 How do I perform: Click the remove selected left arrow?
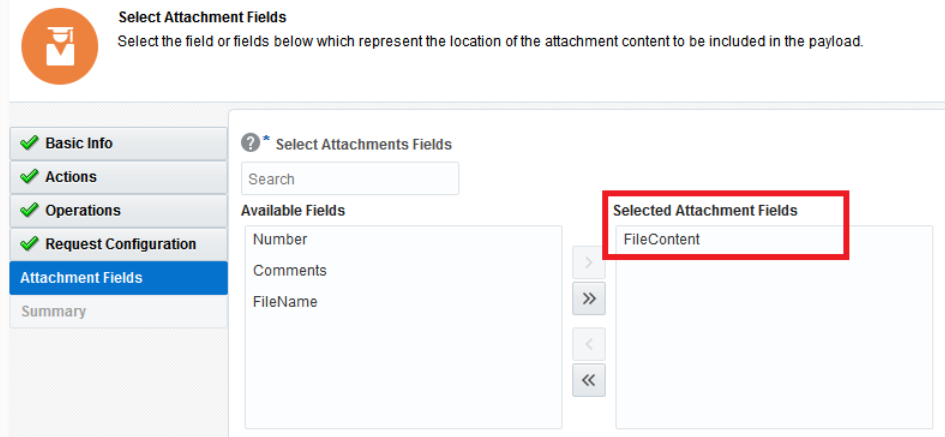point(588,345)
